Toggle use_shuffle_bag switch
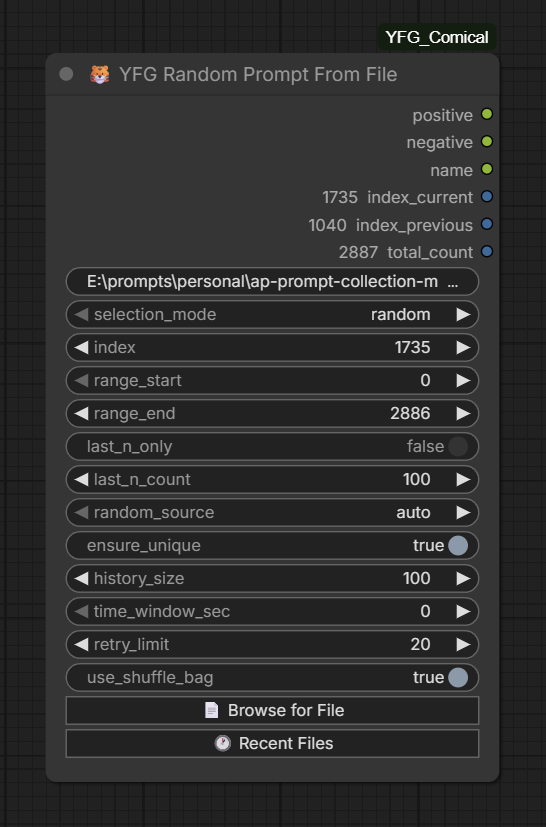546x827 pixels. (x=458, y=677)
